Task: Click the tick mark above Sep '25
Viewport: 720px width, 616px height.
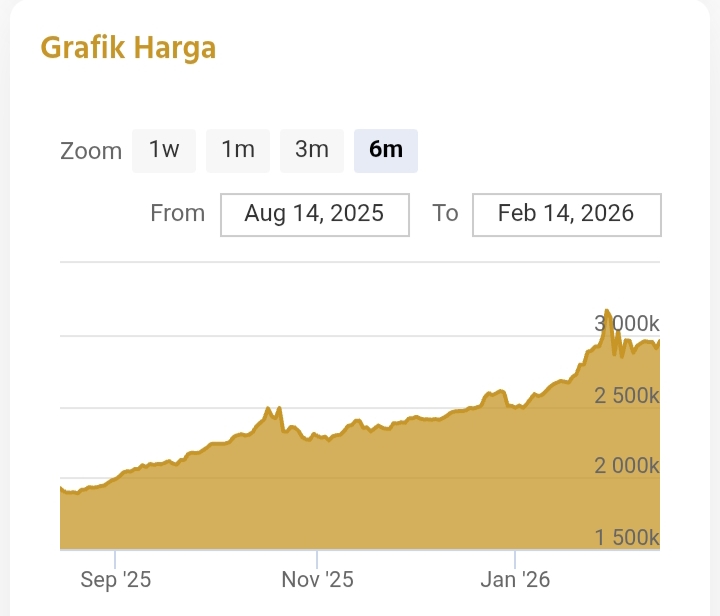Action: (115, 557)
